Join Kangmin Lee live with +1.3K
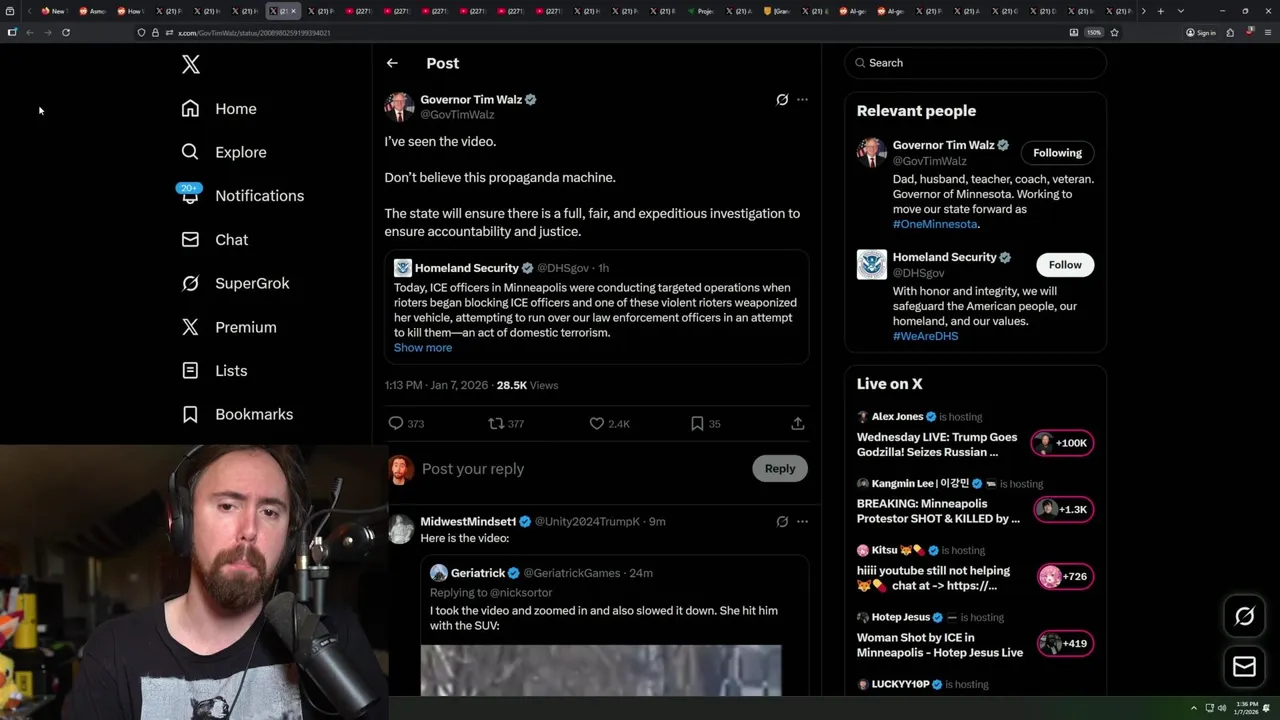 tap(1062, 510)
